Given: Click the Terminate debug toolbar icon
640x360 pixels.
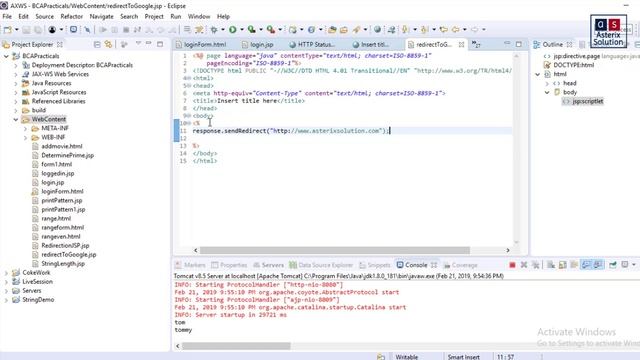Looking at the screenshot, I should tap(126, 29).
